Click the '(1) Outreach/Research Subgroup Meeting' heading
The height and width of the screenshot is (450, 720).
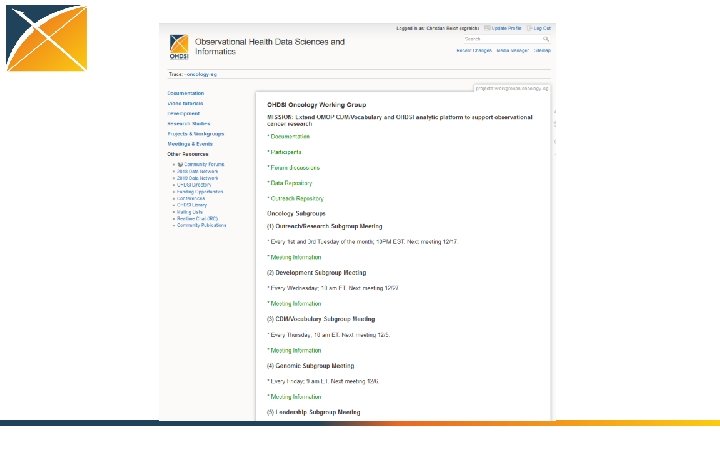[325, 226]
